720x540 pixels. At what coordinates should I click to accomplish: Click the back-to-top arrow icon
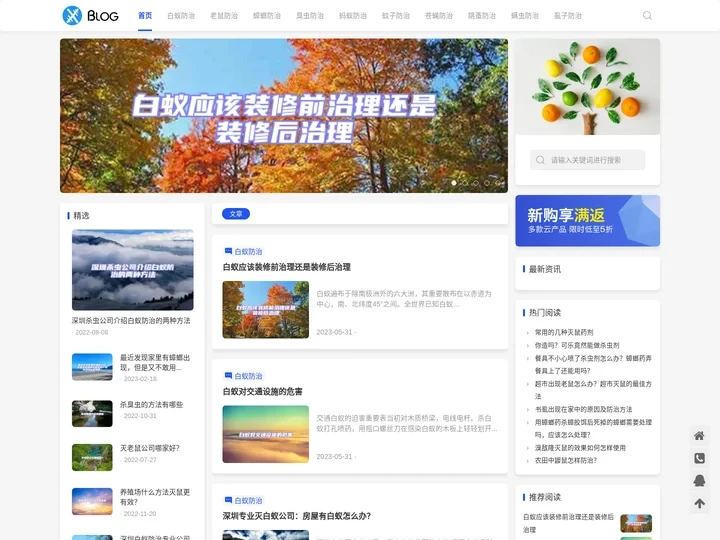[699, 503]
